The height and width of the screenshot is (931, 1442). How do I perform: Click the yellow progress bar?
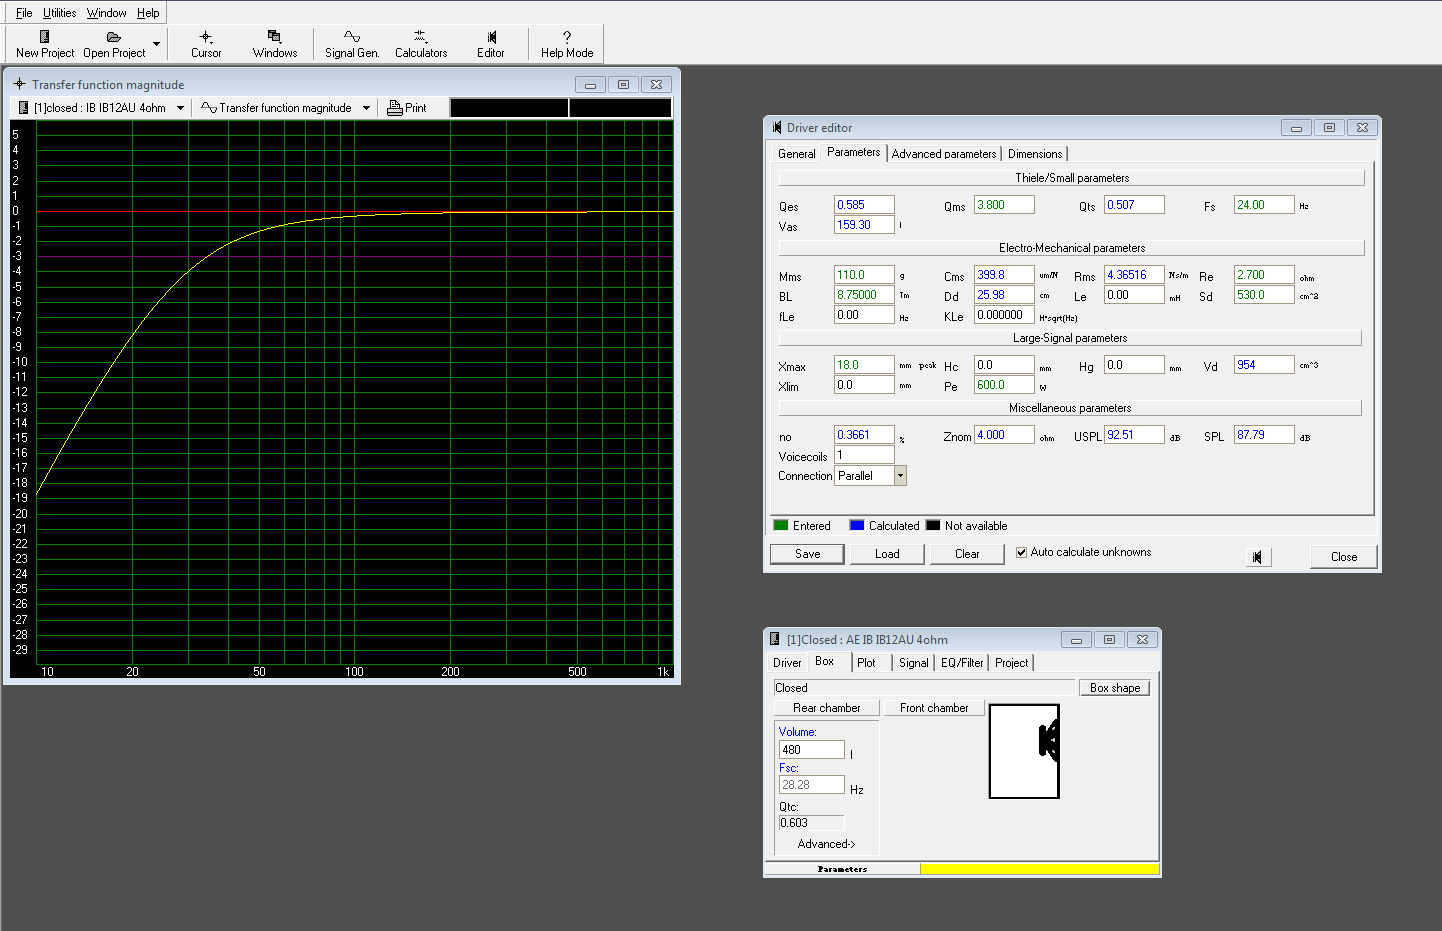pyautogui.click(x=1039, y=869)
